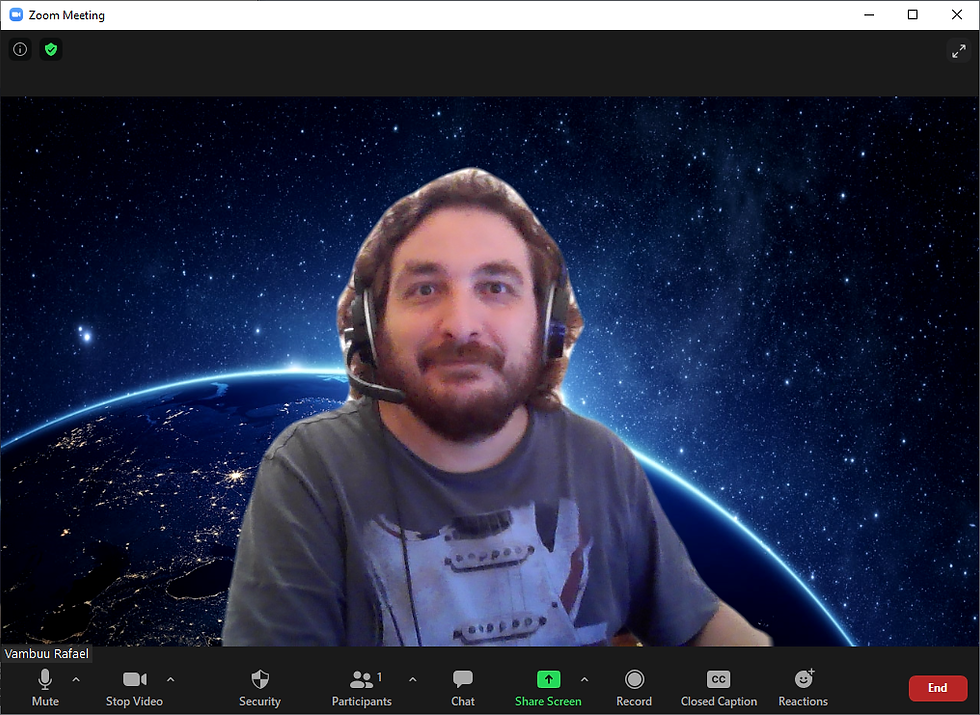Image resolution: width=980 pixels, height=715 pixels.
Task: Expand the arrow beside Participants
Action: click(412, 679)
